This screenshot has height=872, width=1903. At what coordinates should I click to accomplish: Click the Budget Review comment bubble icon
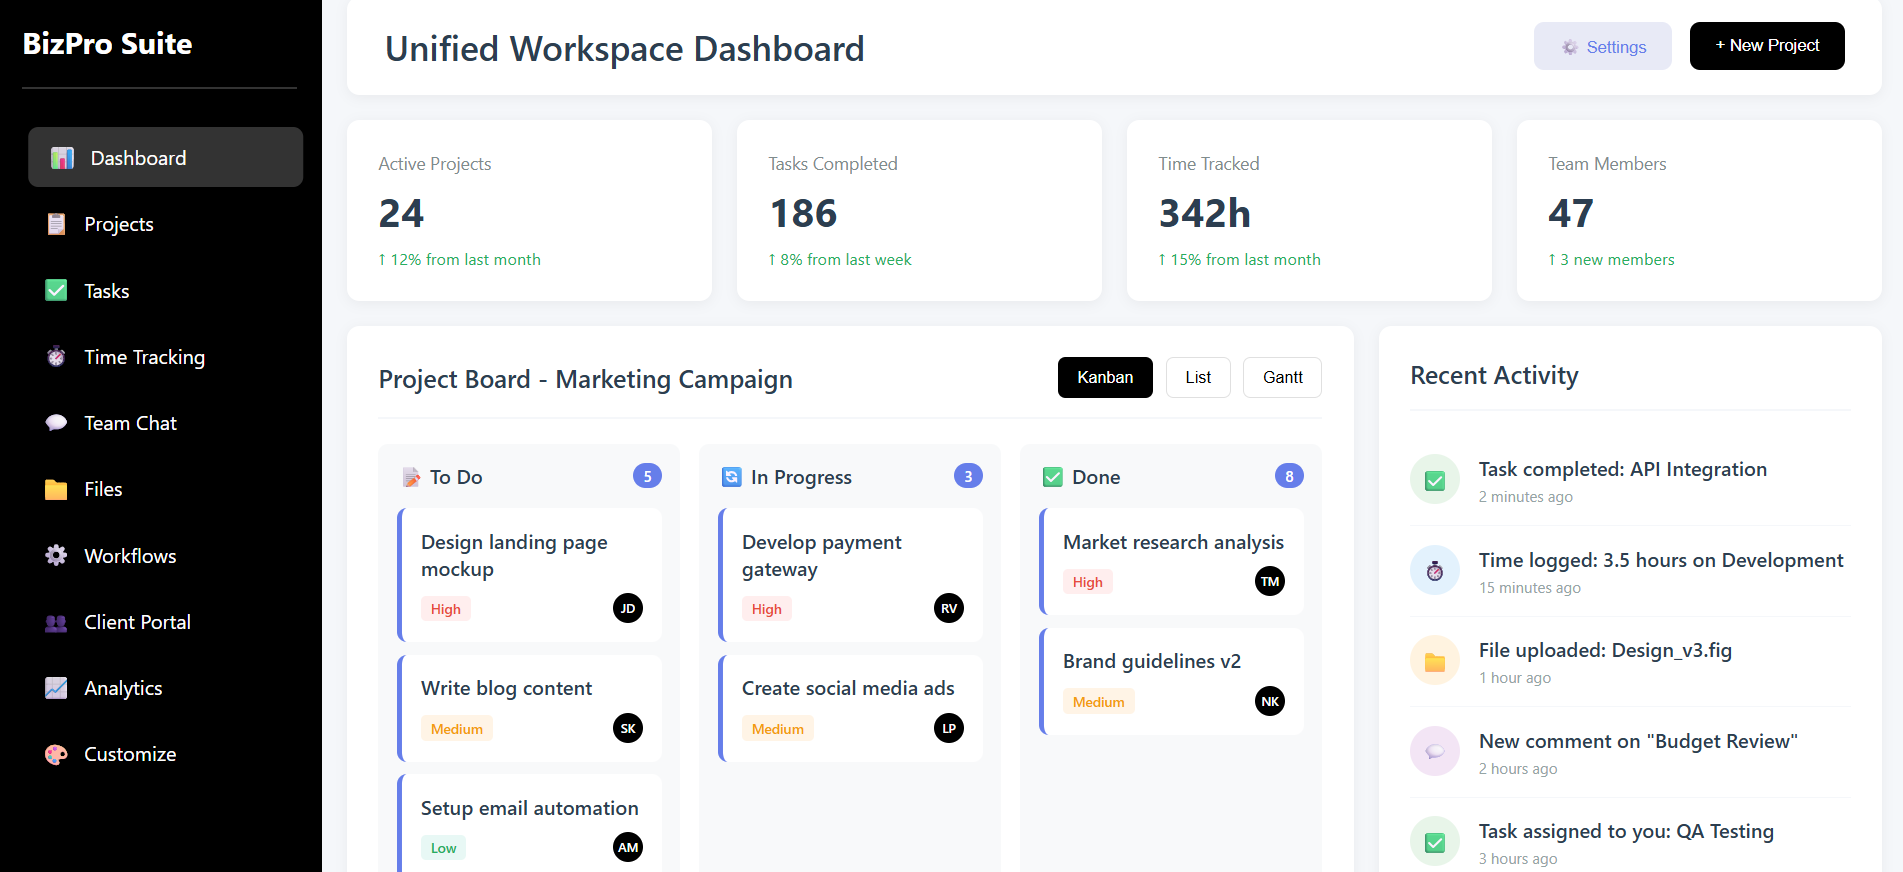tap(1435, 752)
